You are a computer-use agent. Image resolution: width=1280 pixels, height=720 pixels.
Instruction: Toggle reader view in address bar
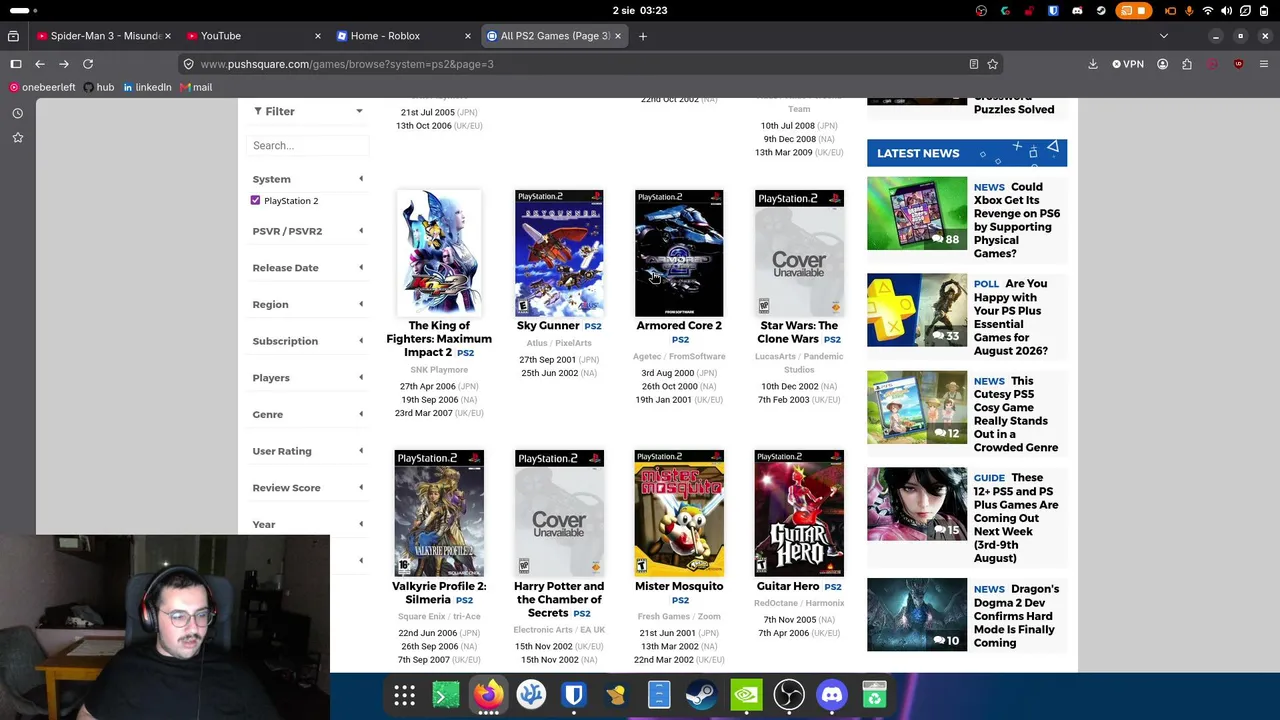click(973, 64)
